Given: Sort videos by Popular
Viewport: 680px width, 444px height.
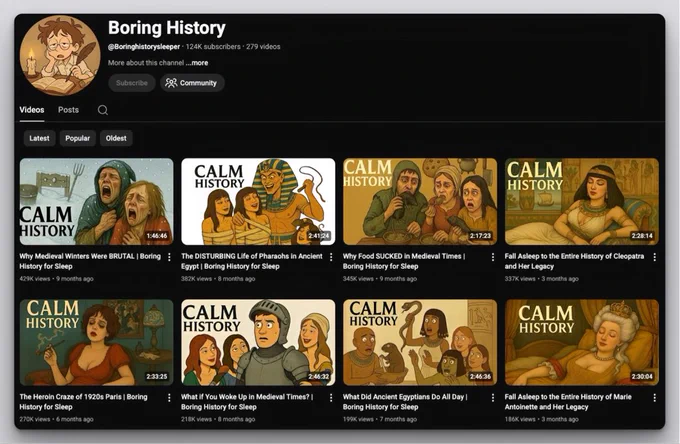Looking at the screenshot, I should click(x=78, y=138).
